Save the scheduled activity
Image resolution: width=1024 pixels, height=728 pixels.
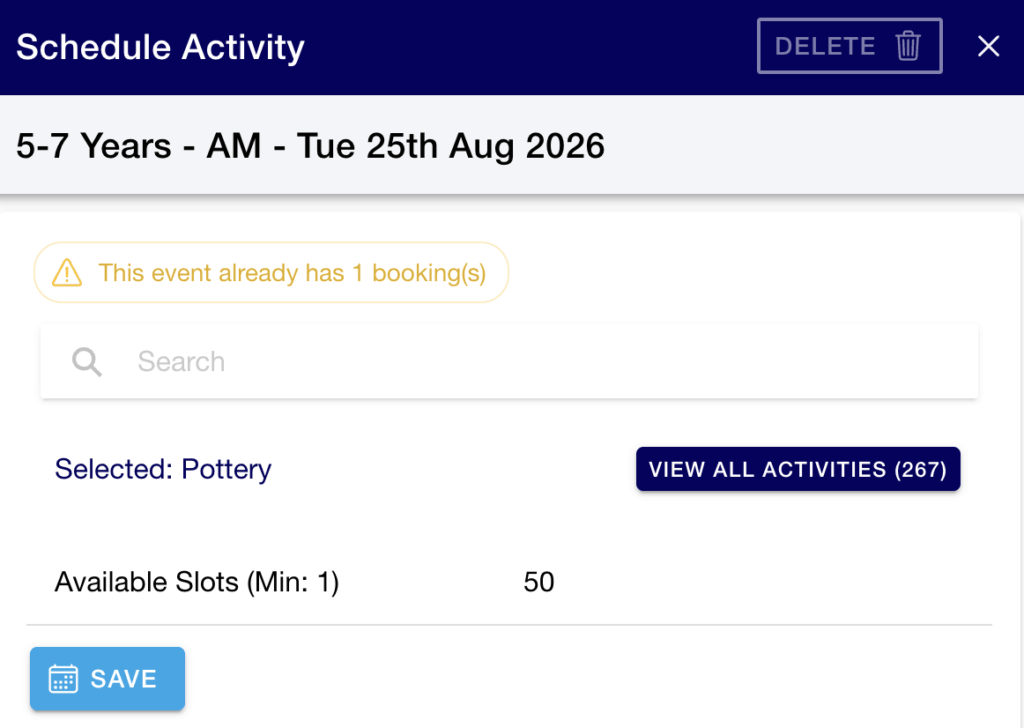tap(107, 678)
